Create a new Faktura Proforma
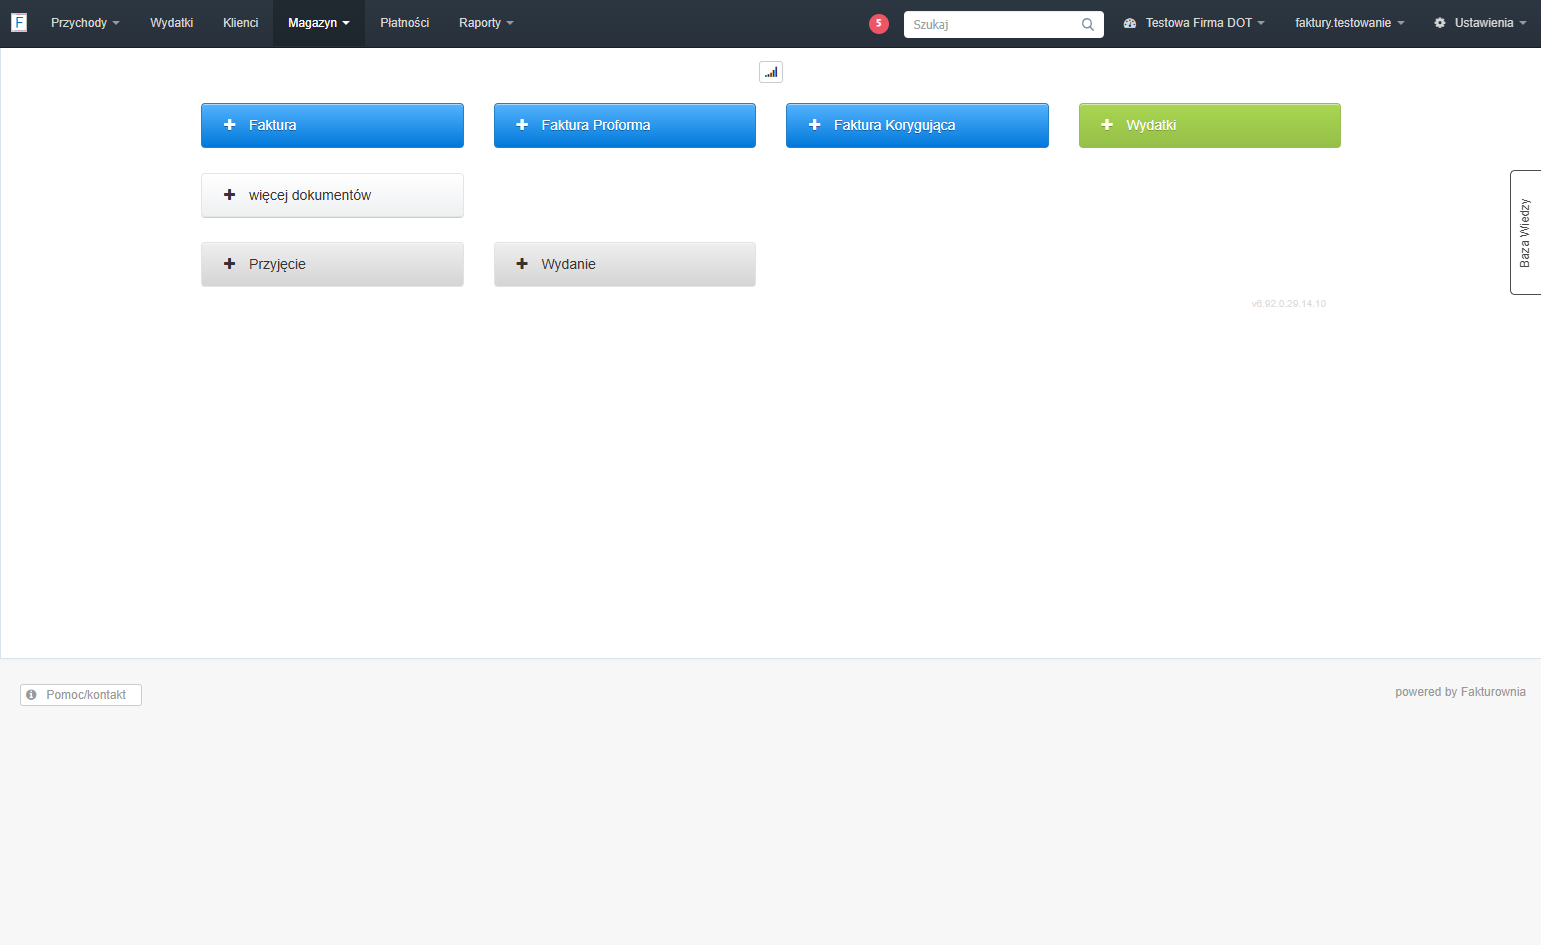 [x=625, y=125]
